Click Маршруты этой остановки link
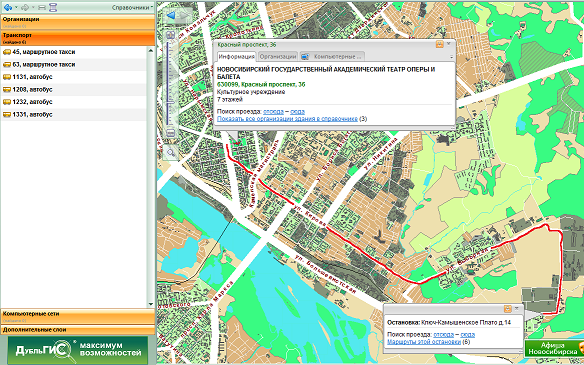 click(424, 342)
